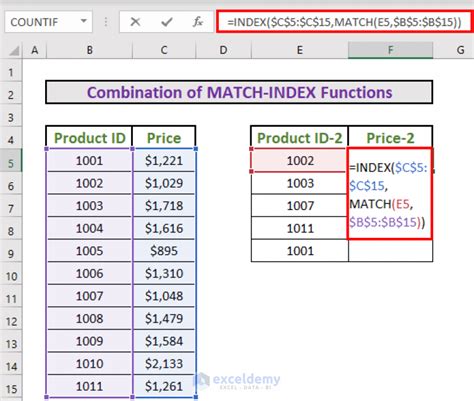Expand the Name Box dropdown arrow

tap(84, 21)
